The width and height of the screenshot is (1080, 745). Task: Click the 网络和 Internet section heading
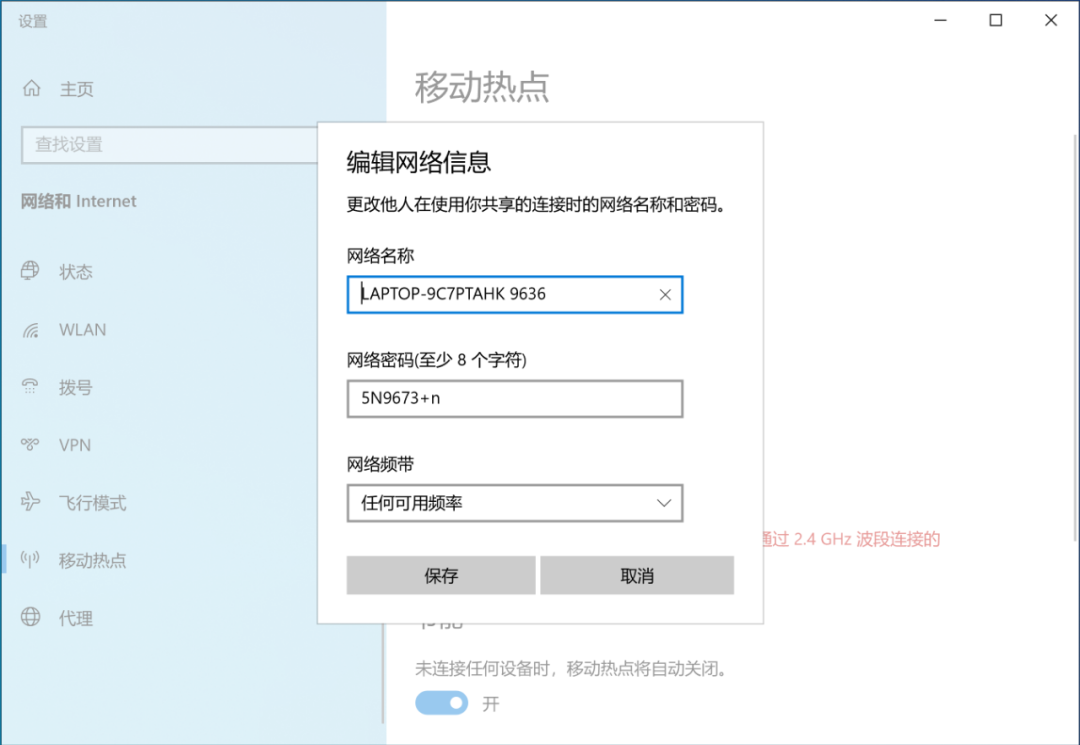(x=79, y=201)
